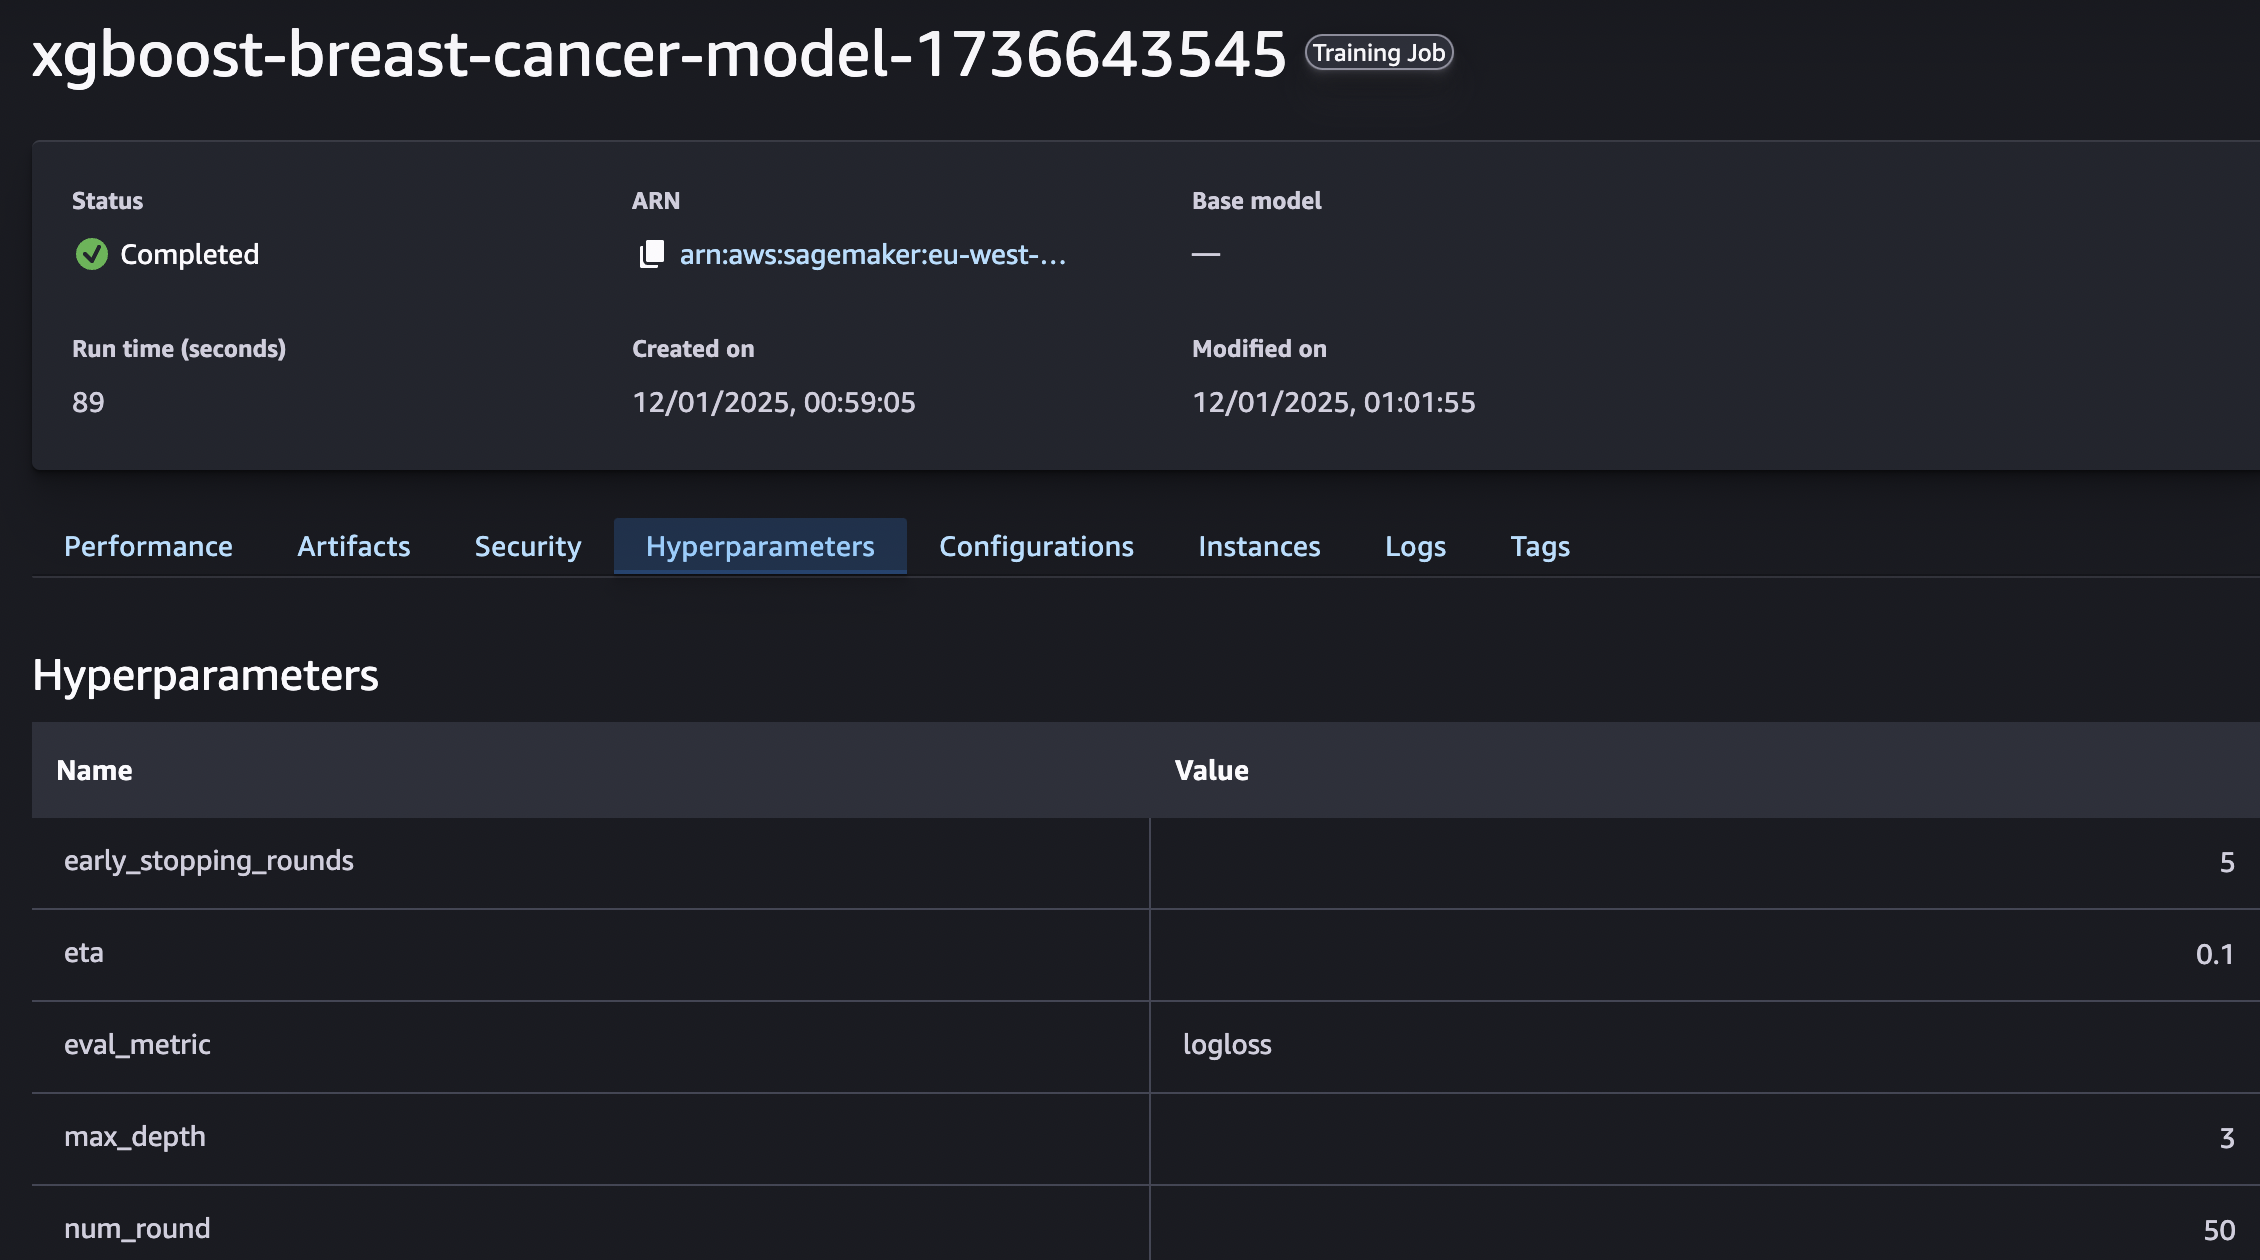Click the Value column header

coord(1211,770)
